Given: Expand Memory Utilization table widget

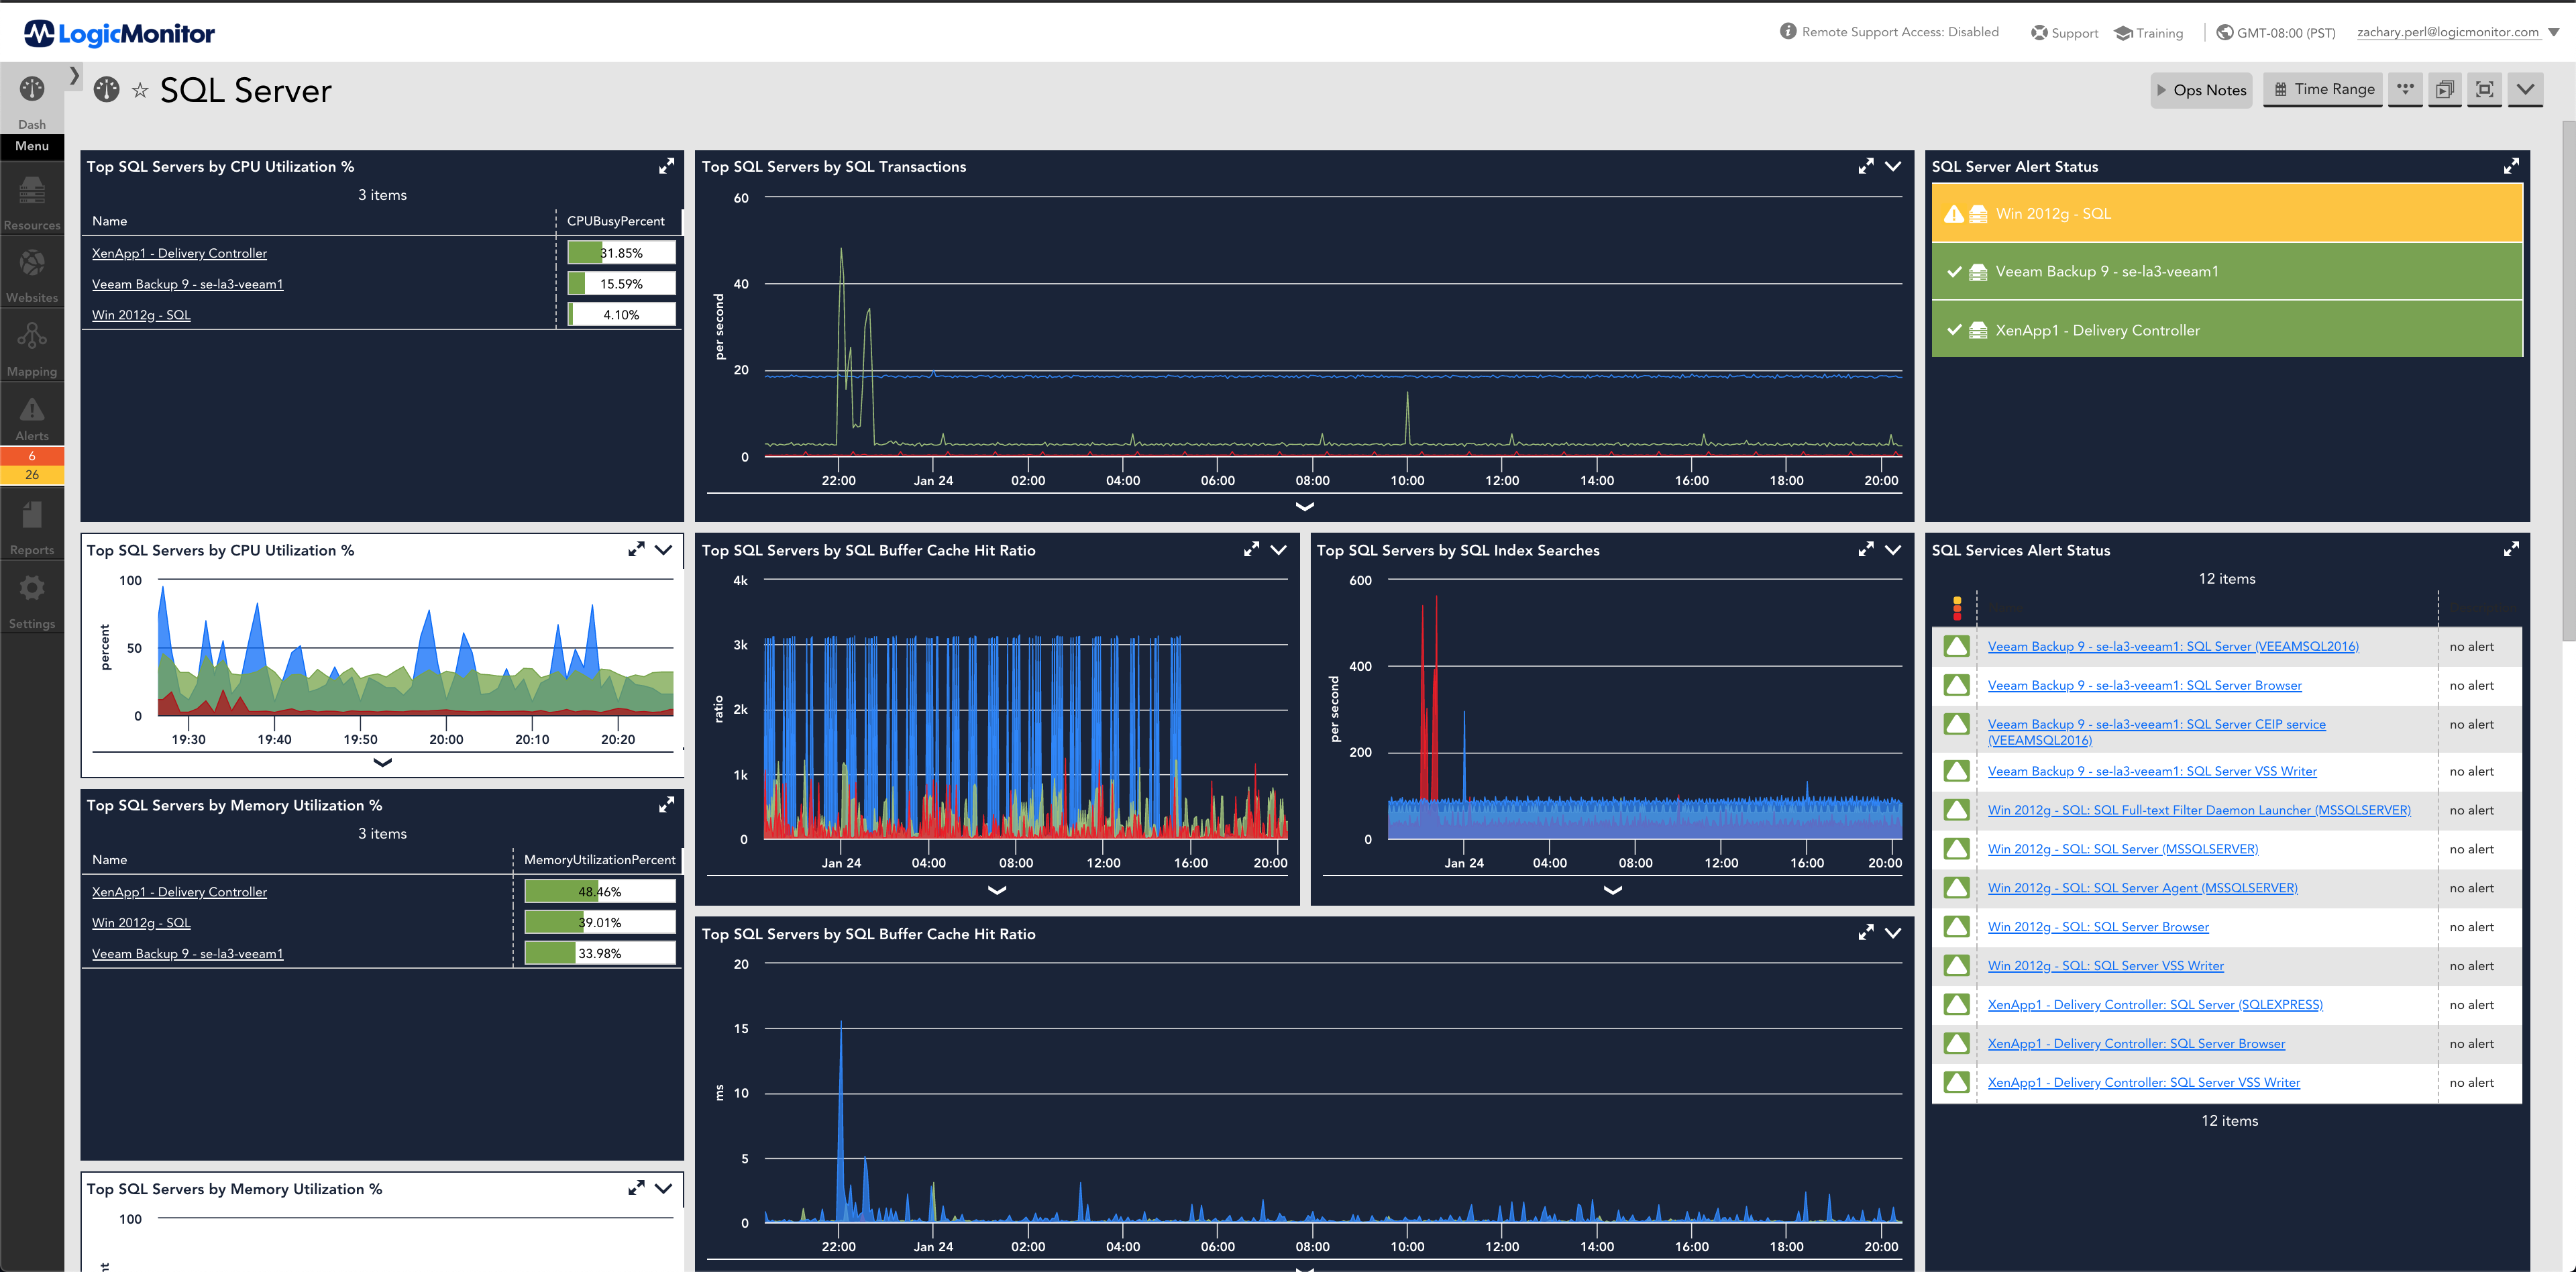Looking at the screenshot, I should coord(666,804).
